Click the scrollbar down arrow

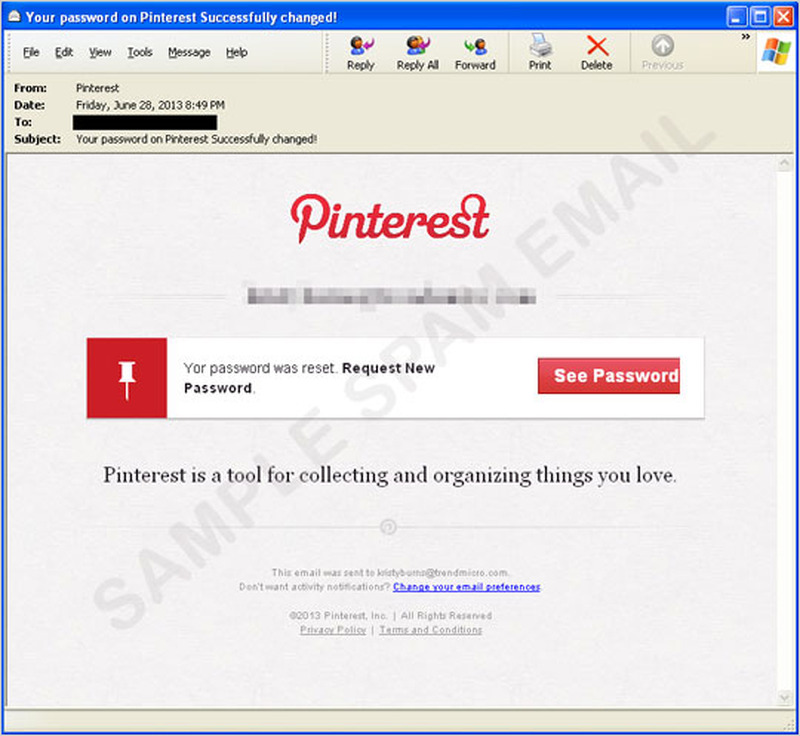[783, 697]
